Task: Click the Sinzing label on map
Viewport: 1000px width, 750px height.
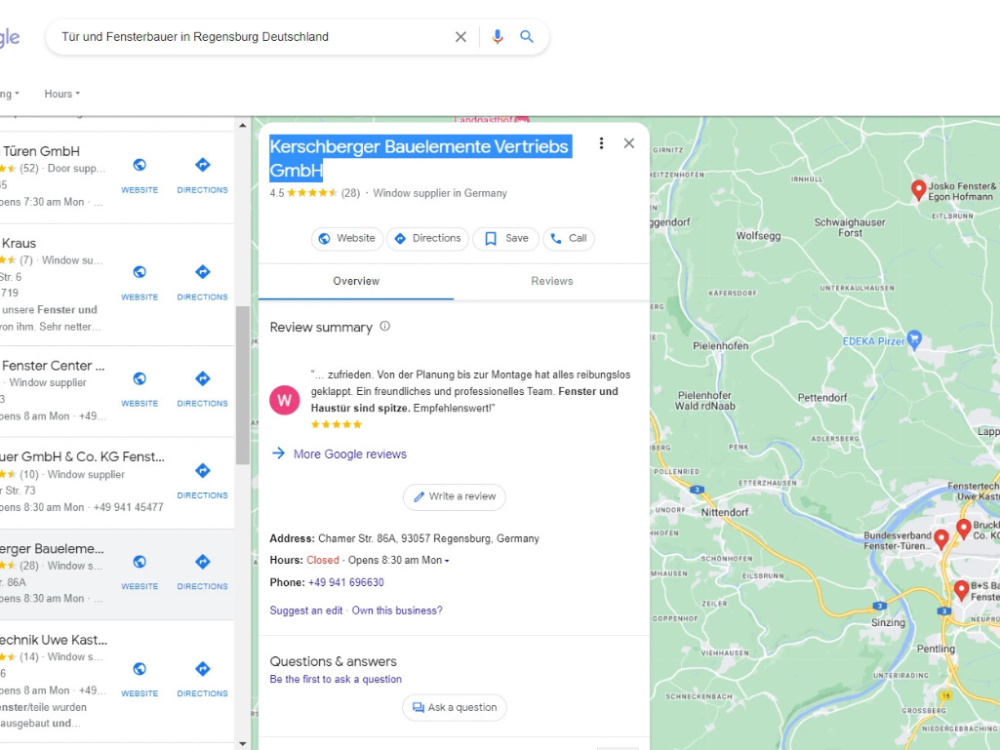Action: click(888, 622)
